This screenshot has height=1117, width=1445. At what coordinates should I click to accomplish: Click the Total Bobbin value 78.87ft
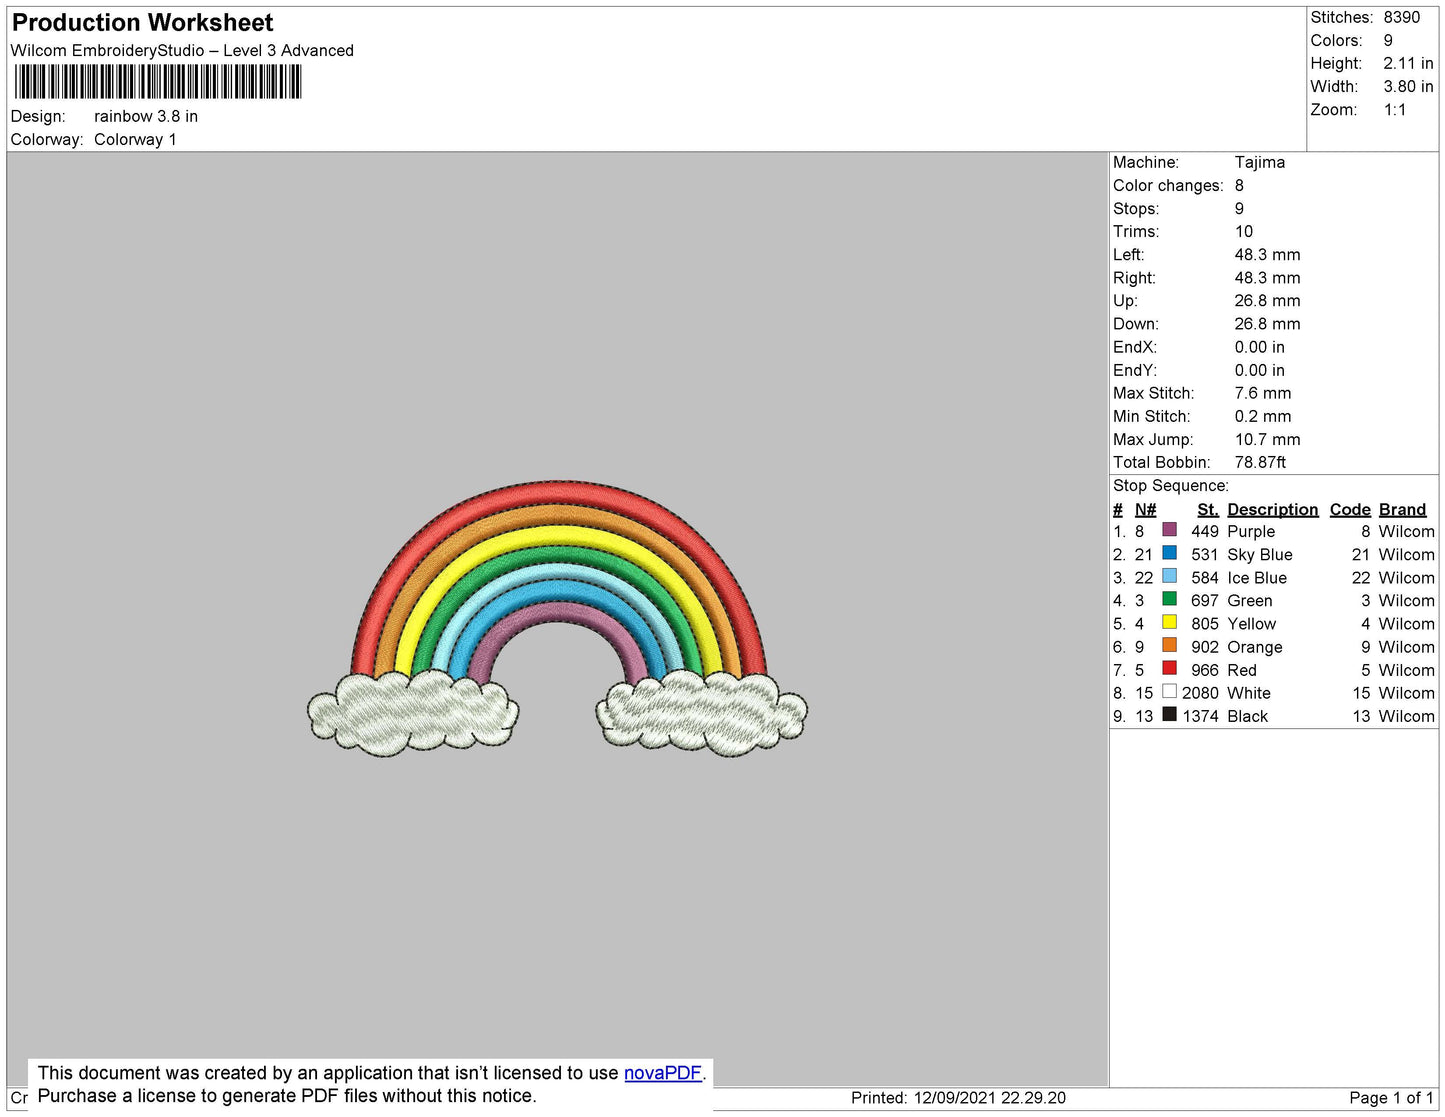click(1260, 462)
